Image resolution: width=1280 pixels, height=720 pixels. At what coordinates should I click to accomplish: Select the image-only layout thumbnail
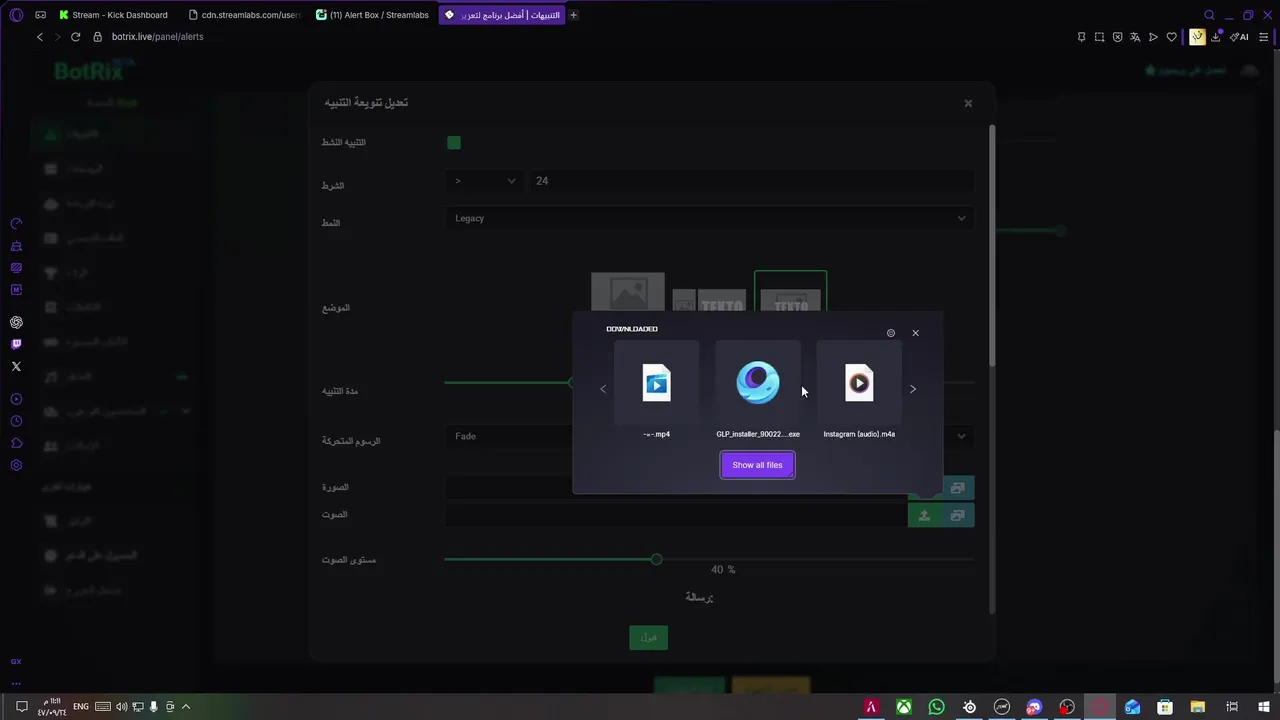pos(627,293)
